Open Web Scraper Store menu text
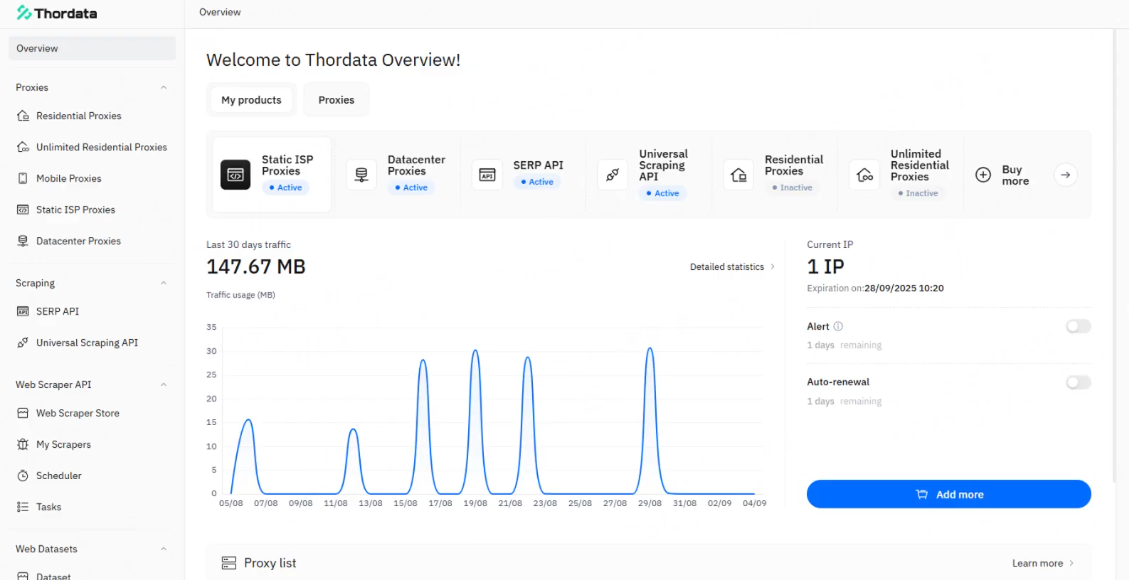This screenshot has height=580, width=1129. pyautogui.click(x=78, y=413)
